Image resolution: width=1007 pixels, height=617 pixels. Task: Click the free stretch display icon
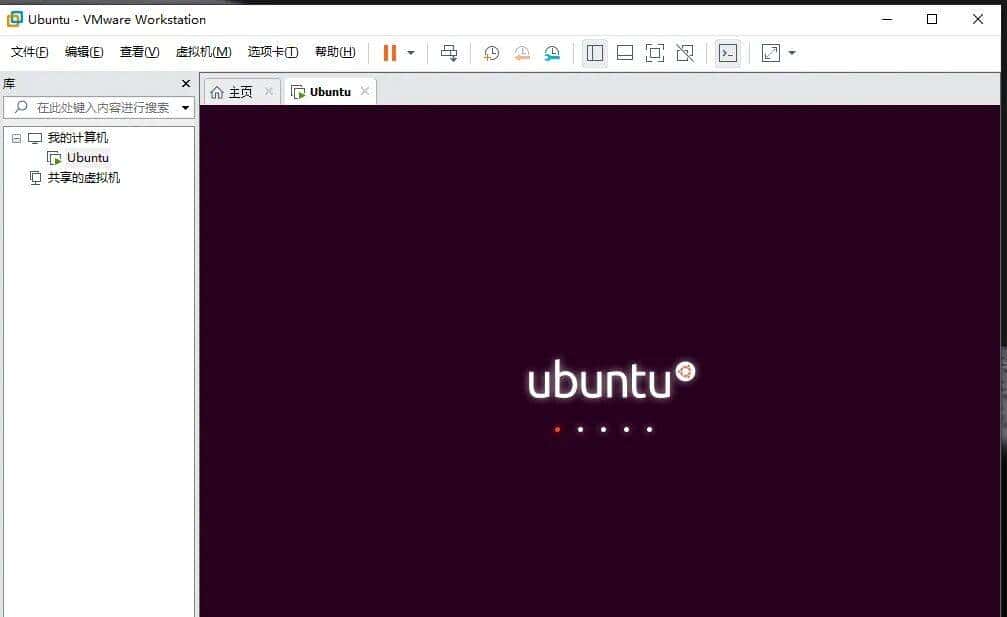click(770, 52)
